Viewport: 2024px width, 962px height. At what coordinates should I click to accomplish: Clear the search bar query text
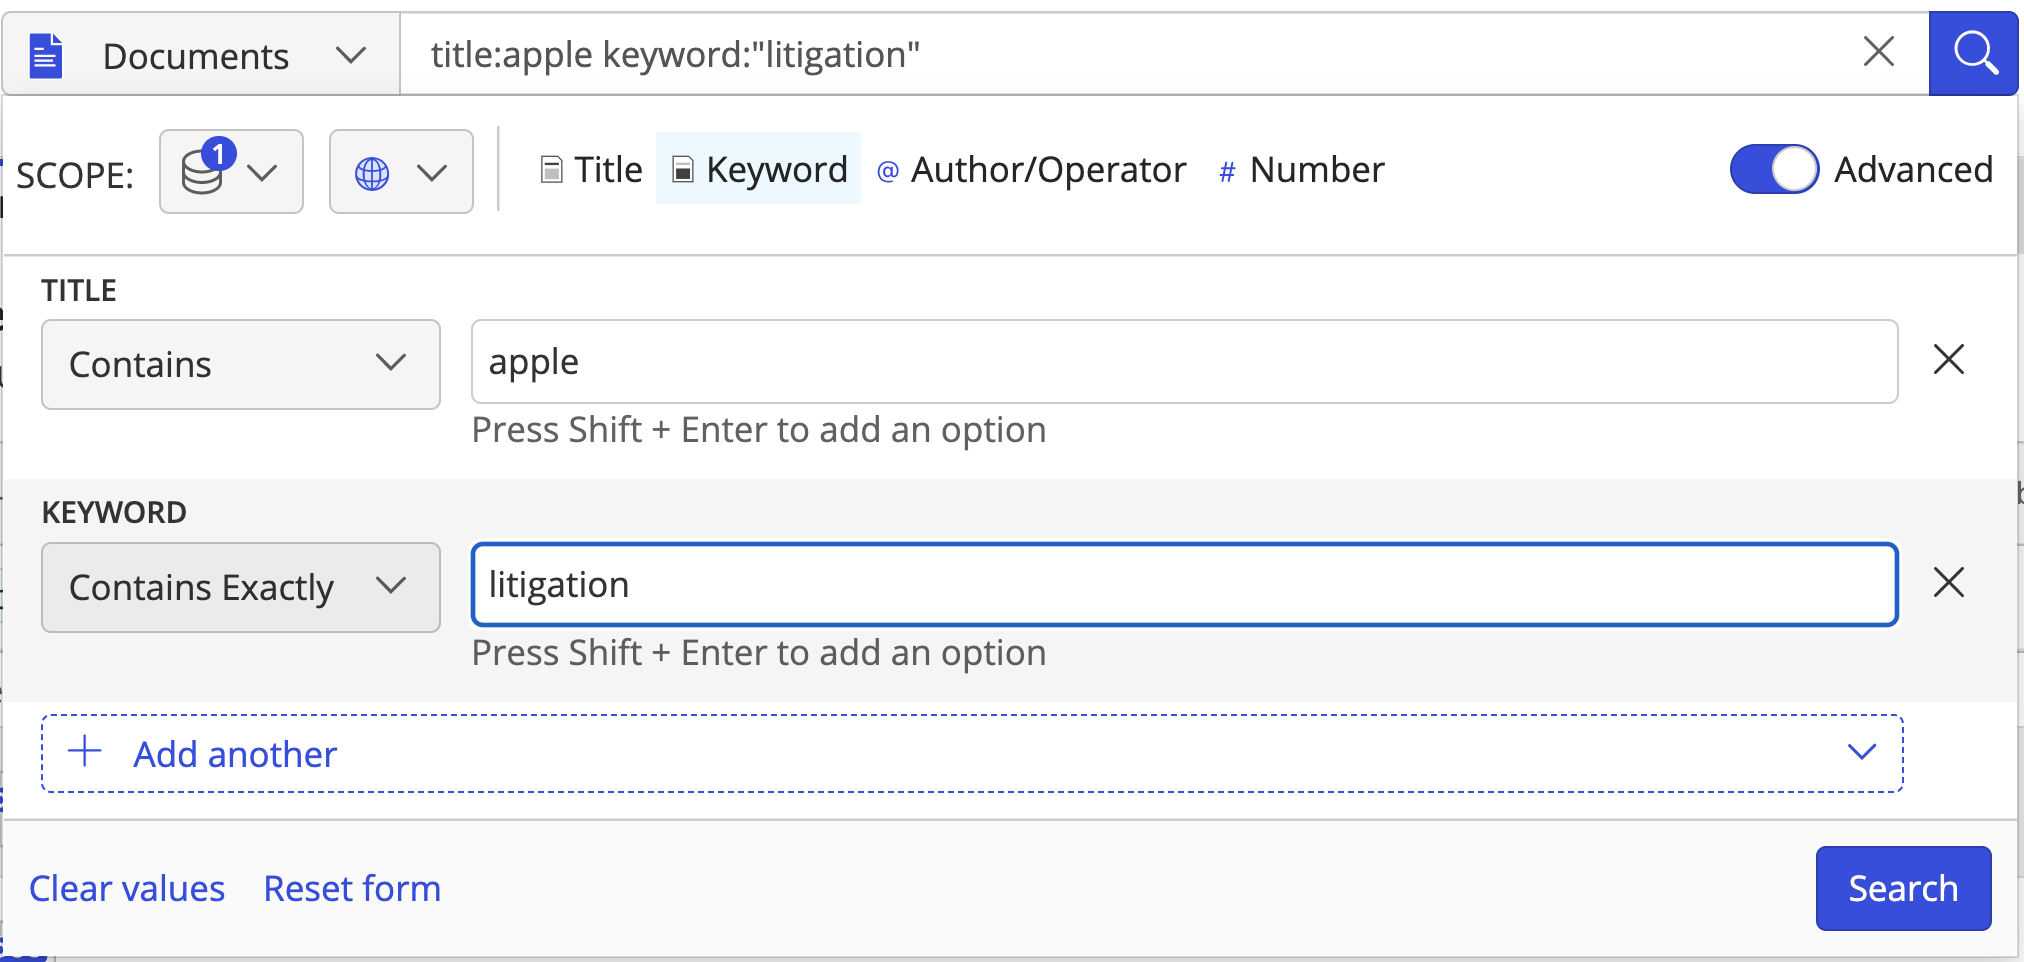(x=1879, y=52)
